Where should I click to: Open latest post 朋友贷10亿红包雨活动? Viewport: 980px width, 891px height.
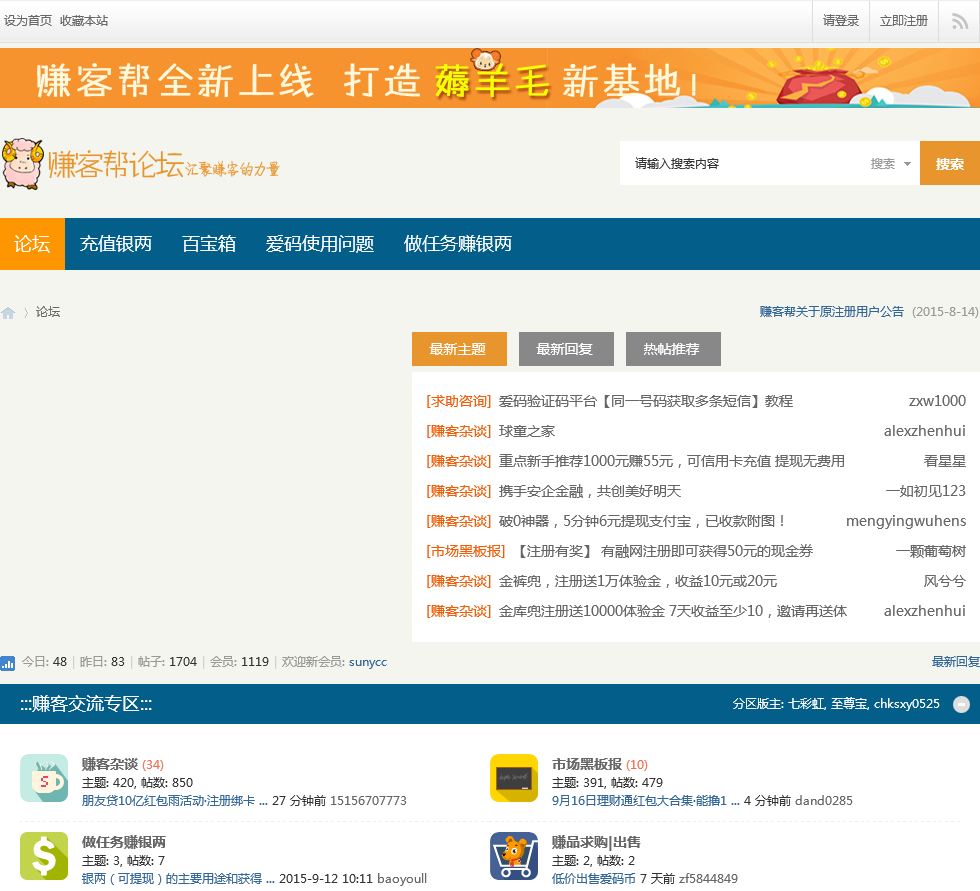coord(174,800)
